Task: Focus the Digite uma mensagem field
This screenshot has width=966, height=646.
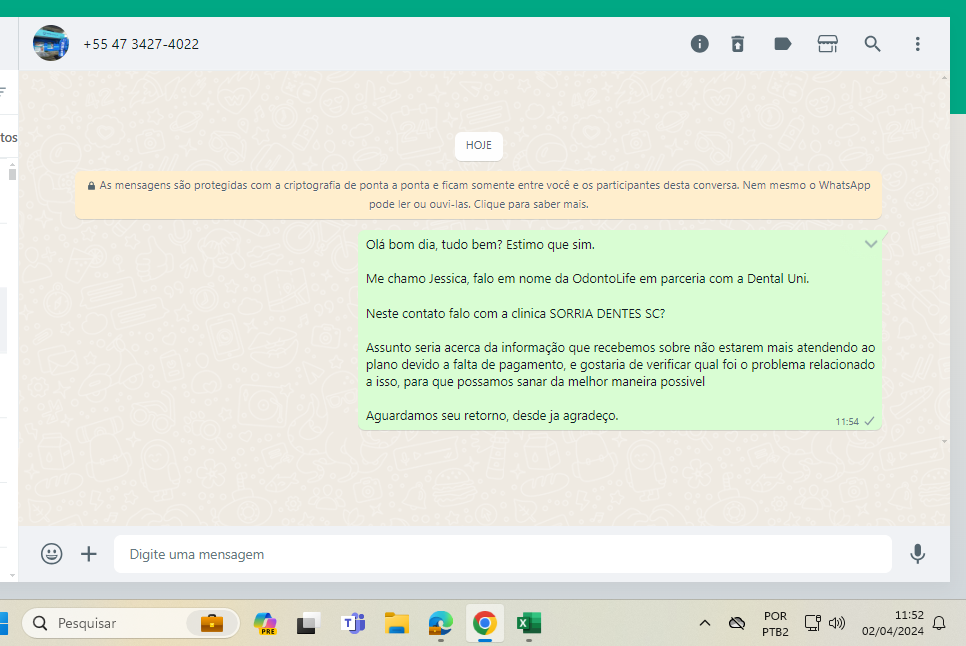Action: click(x=503, y=554)
